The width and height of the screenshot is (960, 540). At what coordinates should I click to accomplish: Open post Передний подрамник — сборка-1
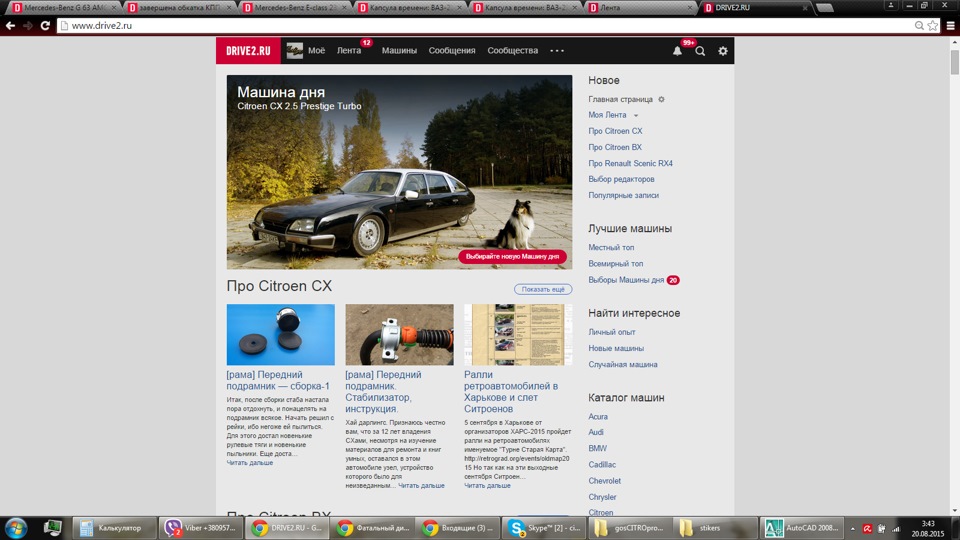click(278, 380)
